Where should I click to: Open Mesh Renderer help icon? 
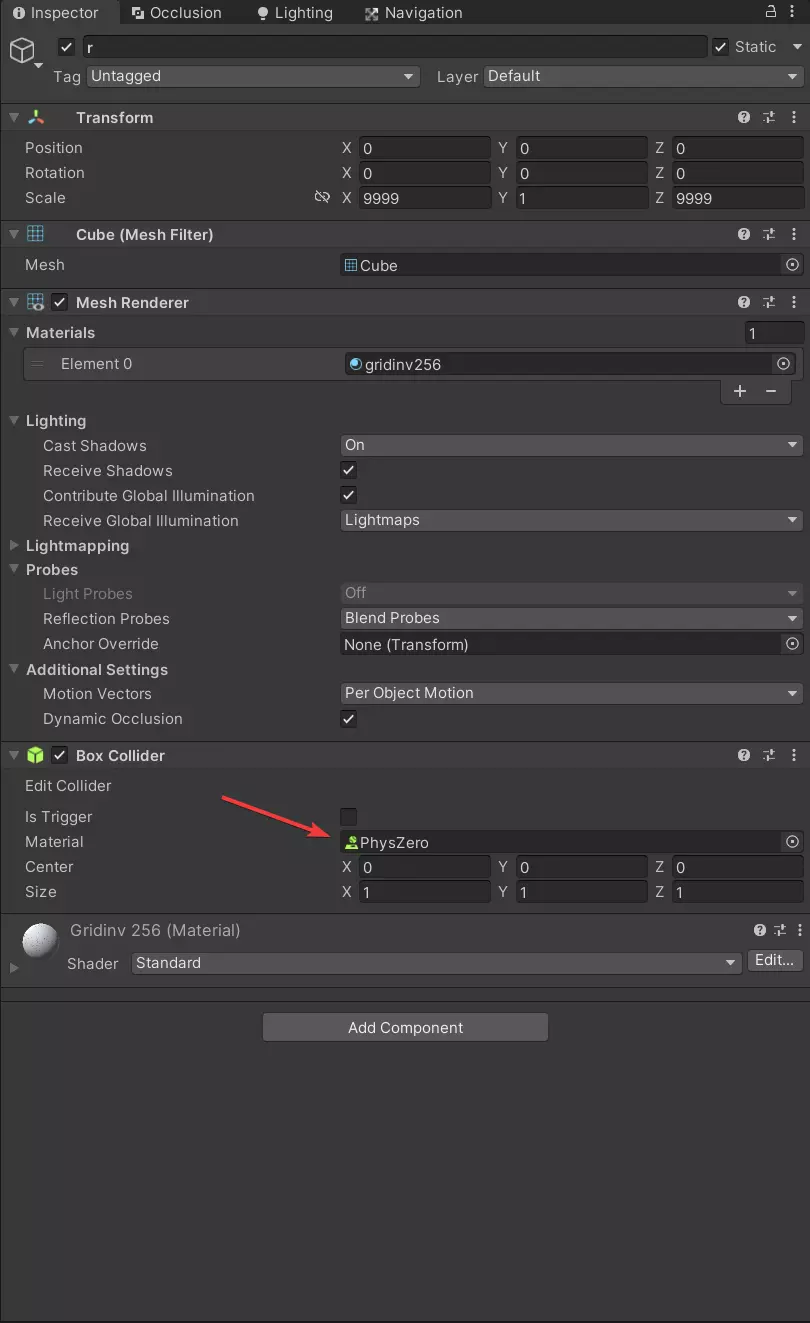[x=744, y=303]
